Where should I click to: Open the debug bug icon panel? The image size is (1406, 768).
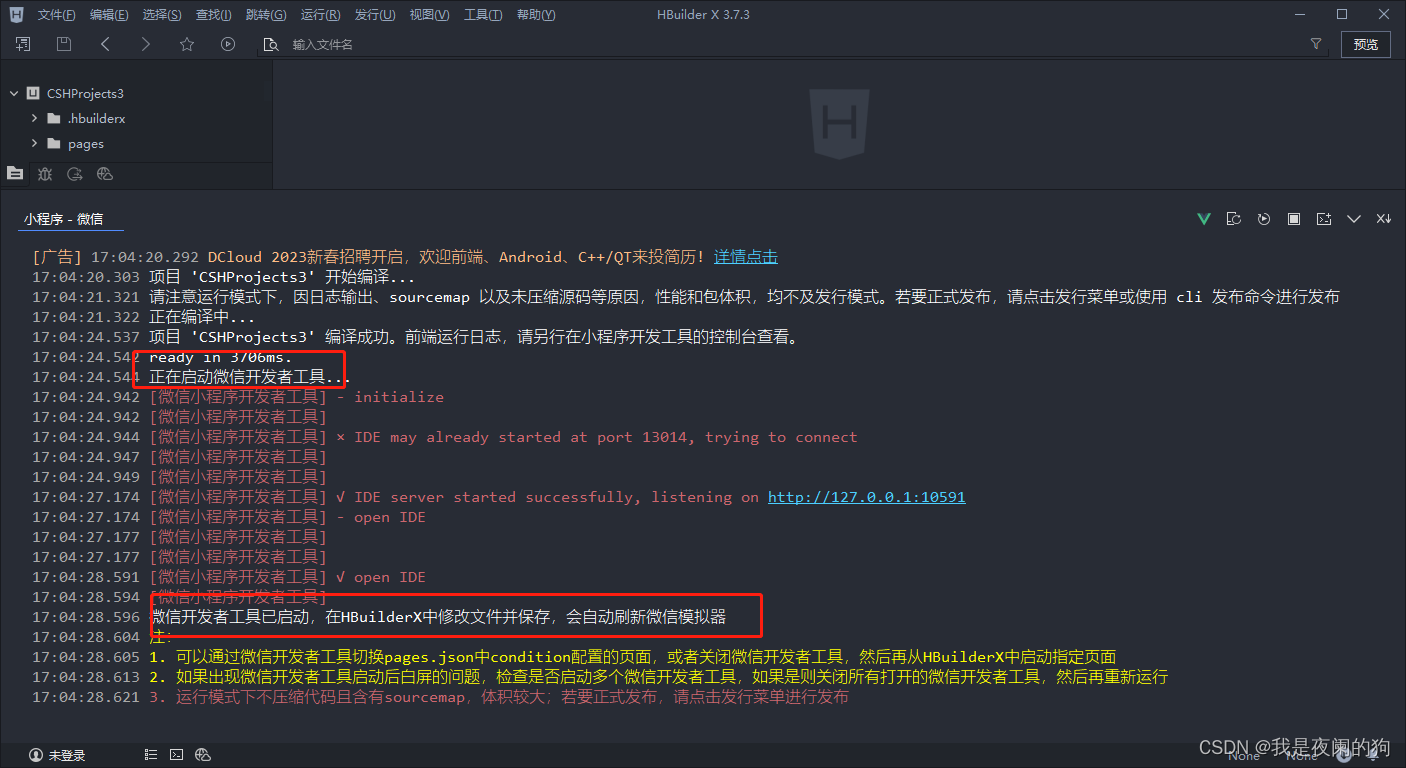coord(44,174)
